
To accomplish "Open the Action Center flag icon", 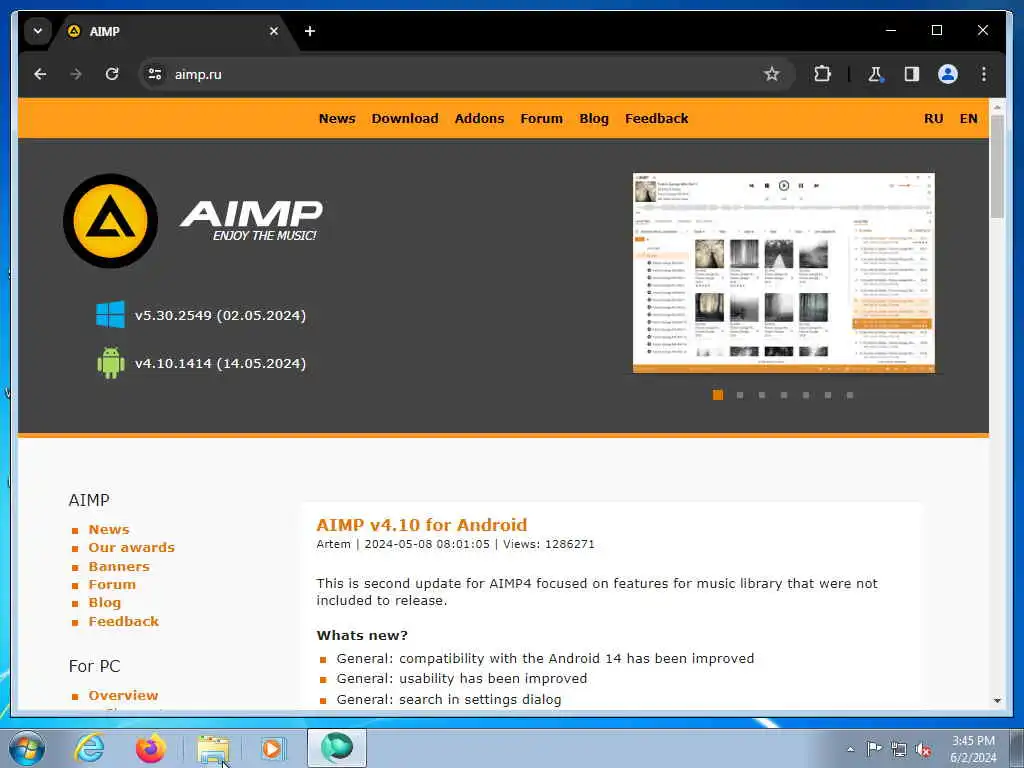I will pyautogui.click(x=873, y=750).
